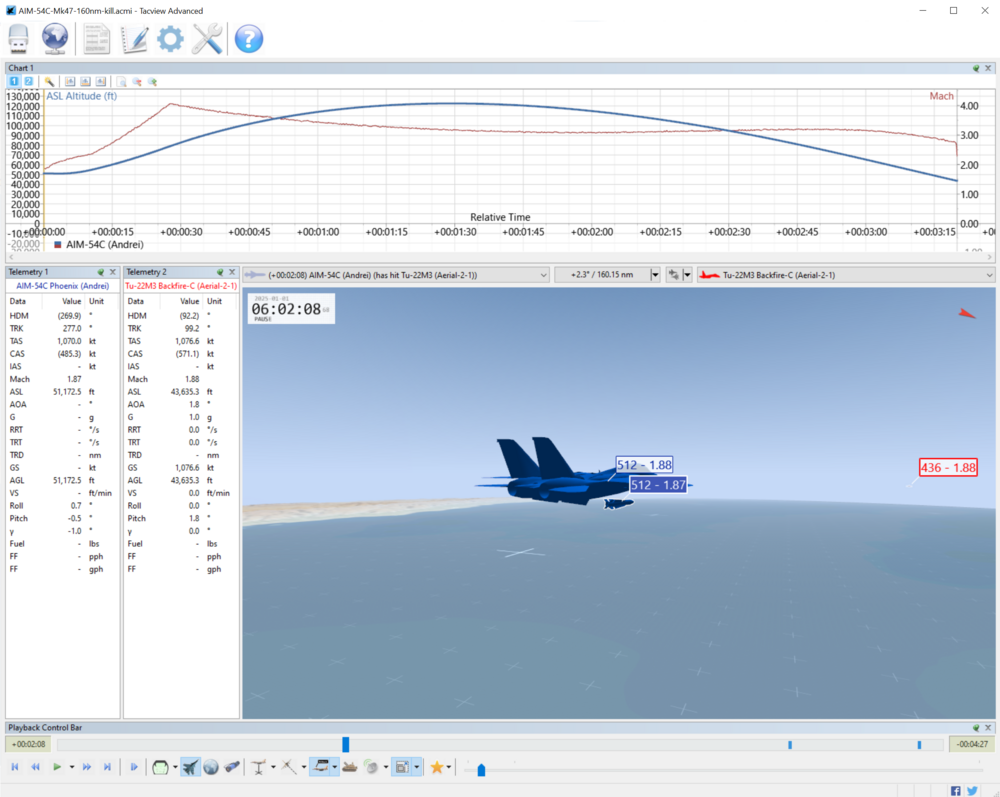Click middle chart layout icon
The image size is (1000, 797).
click(85, 82)
